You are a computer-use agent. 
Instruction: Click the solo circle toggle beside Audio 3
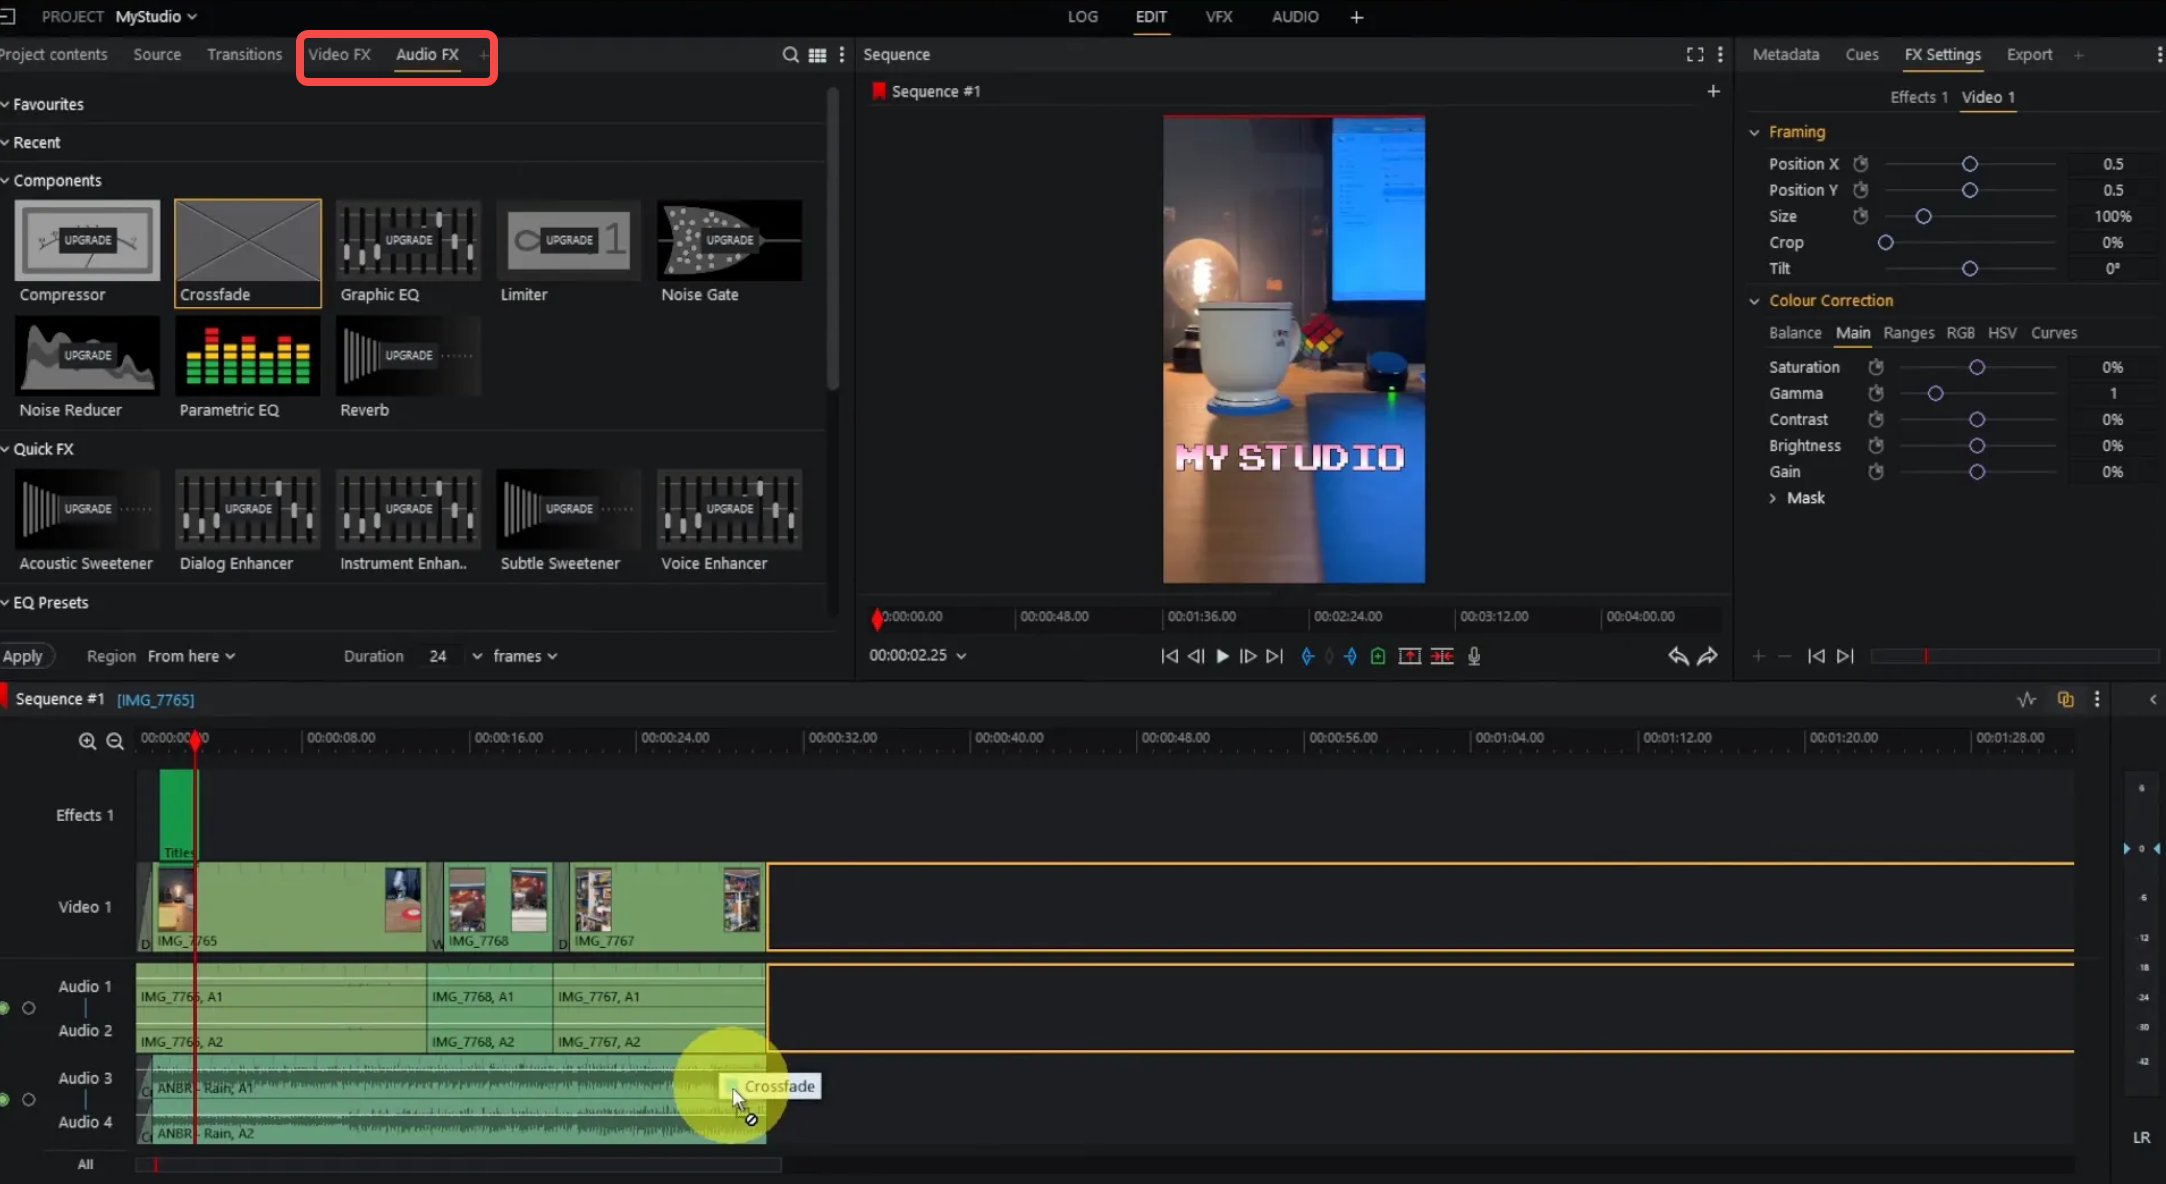[x=28, y=1099]
